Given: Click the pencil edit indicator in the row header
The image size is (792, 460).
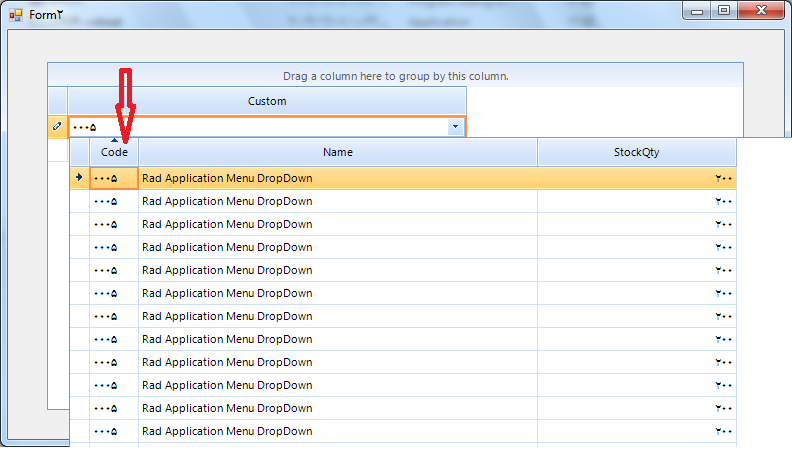Looking at the screenshot, I should (x=57, y=127).
